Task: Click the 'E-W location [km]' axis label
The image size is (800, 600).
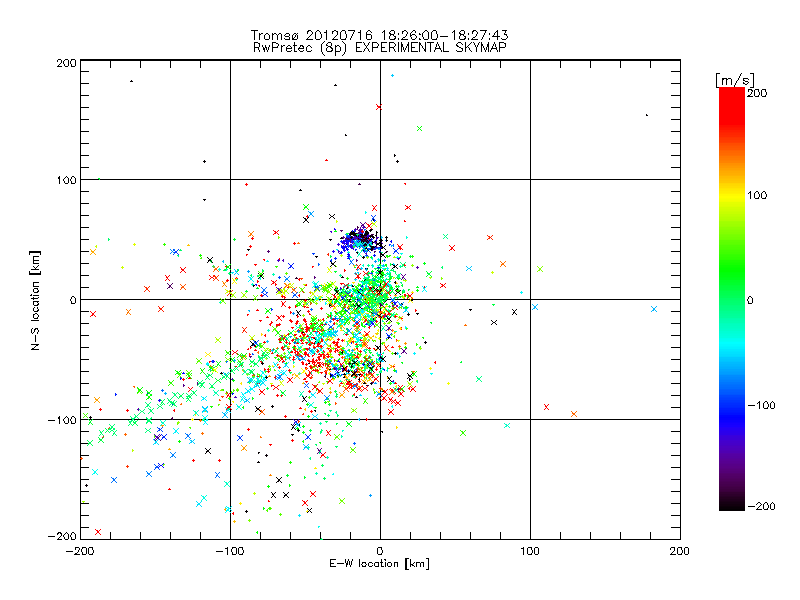Action: [379, 563]
